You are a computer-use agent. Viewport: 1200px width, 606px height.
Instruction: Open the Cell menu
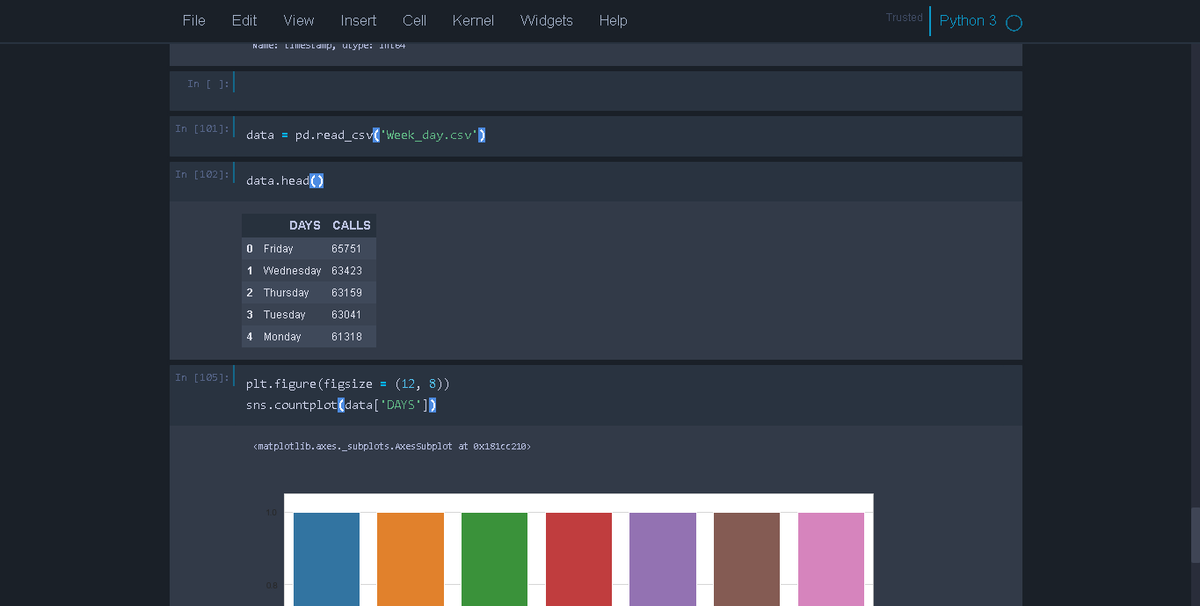(x=414, y=20)
